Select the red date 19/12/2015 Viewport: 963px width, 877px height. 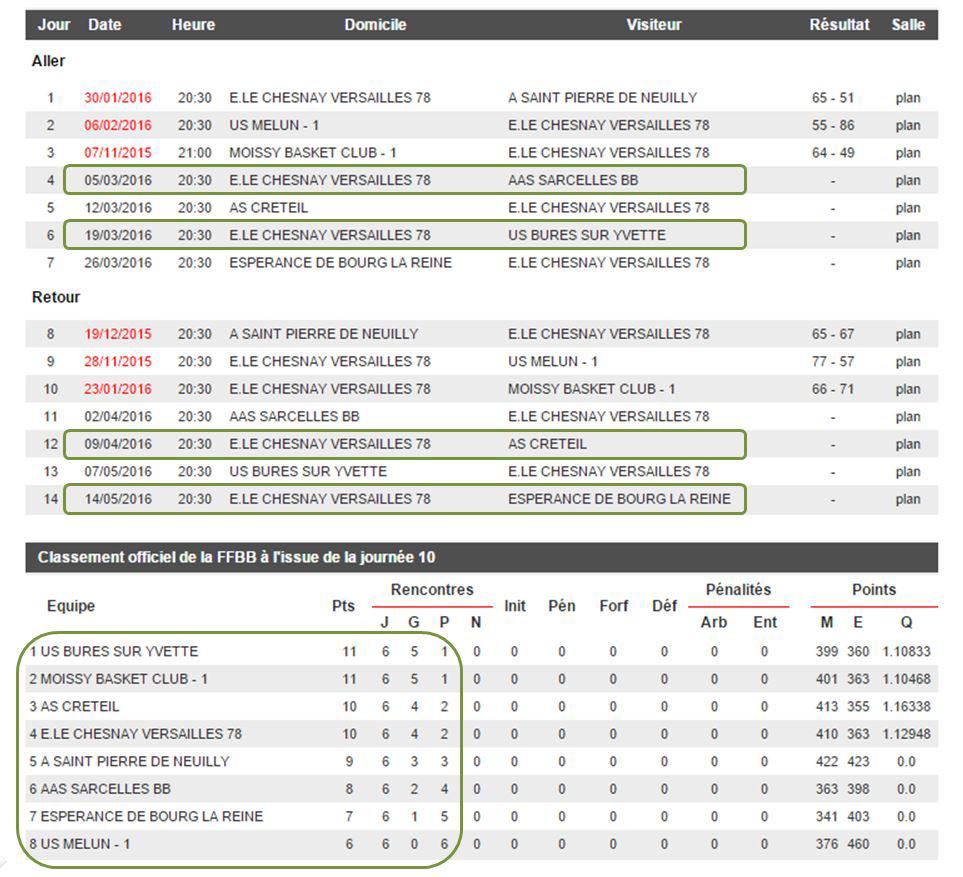118,334
